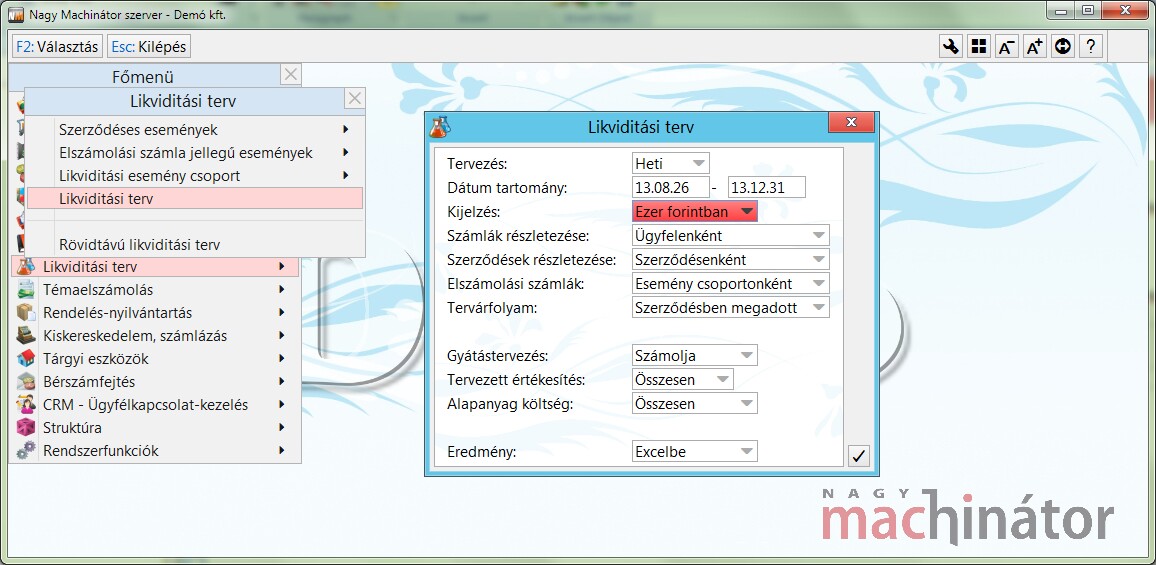
Task: Open Szerződések részletezése dropdown
Action: 731,260
